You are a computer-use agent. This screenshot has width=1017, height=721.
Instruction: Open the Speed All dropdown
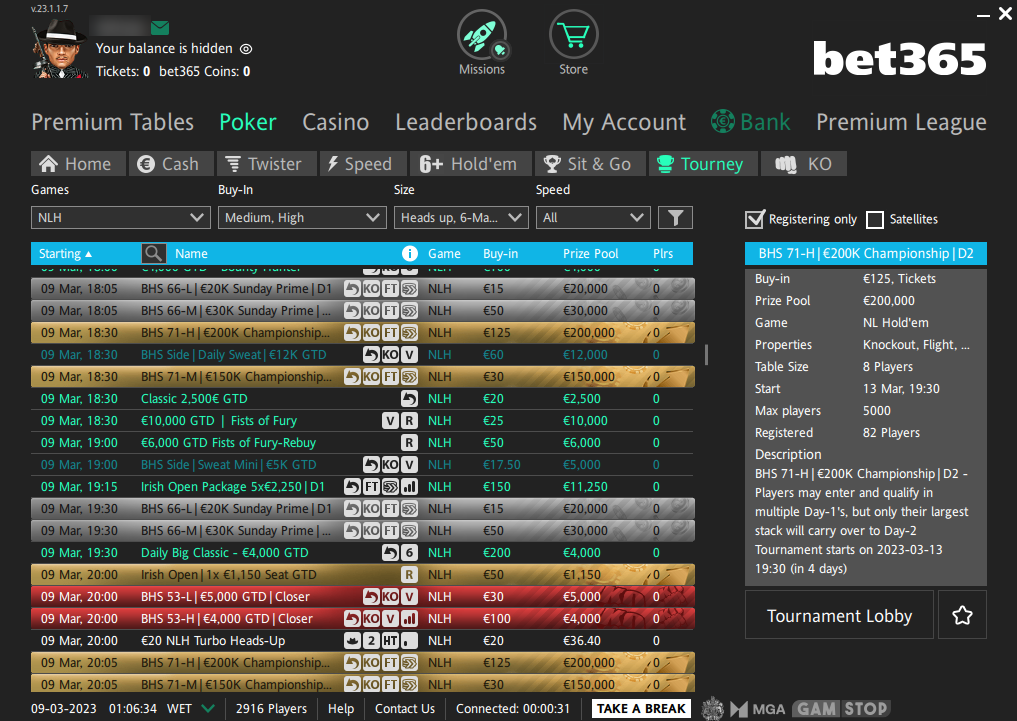(x=593, y=218)
